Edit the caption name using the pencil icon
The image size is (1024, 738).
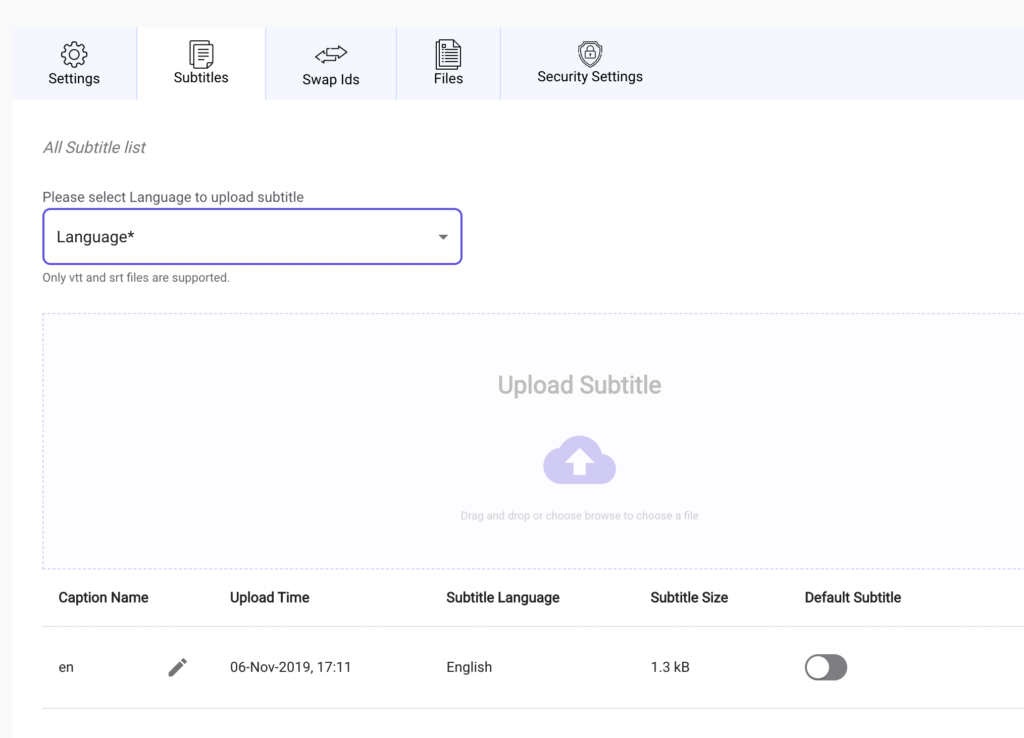[x=177, y=667]
